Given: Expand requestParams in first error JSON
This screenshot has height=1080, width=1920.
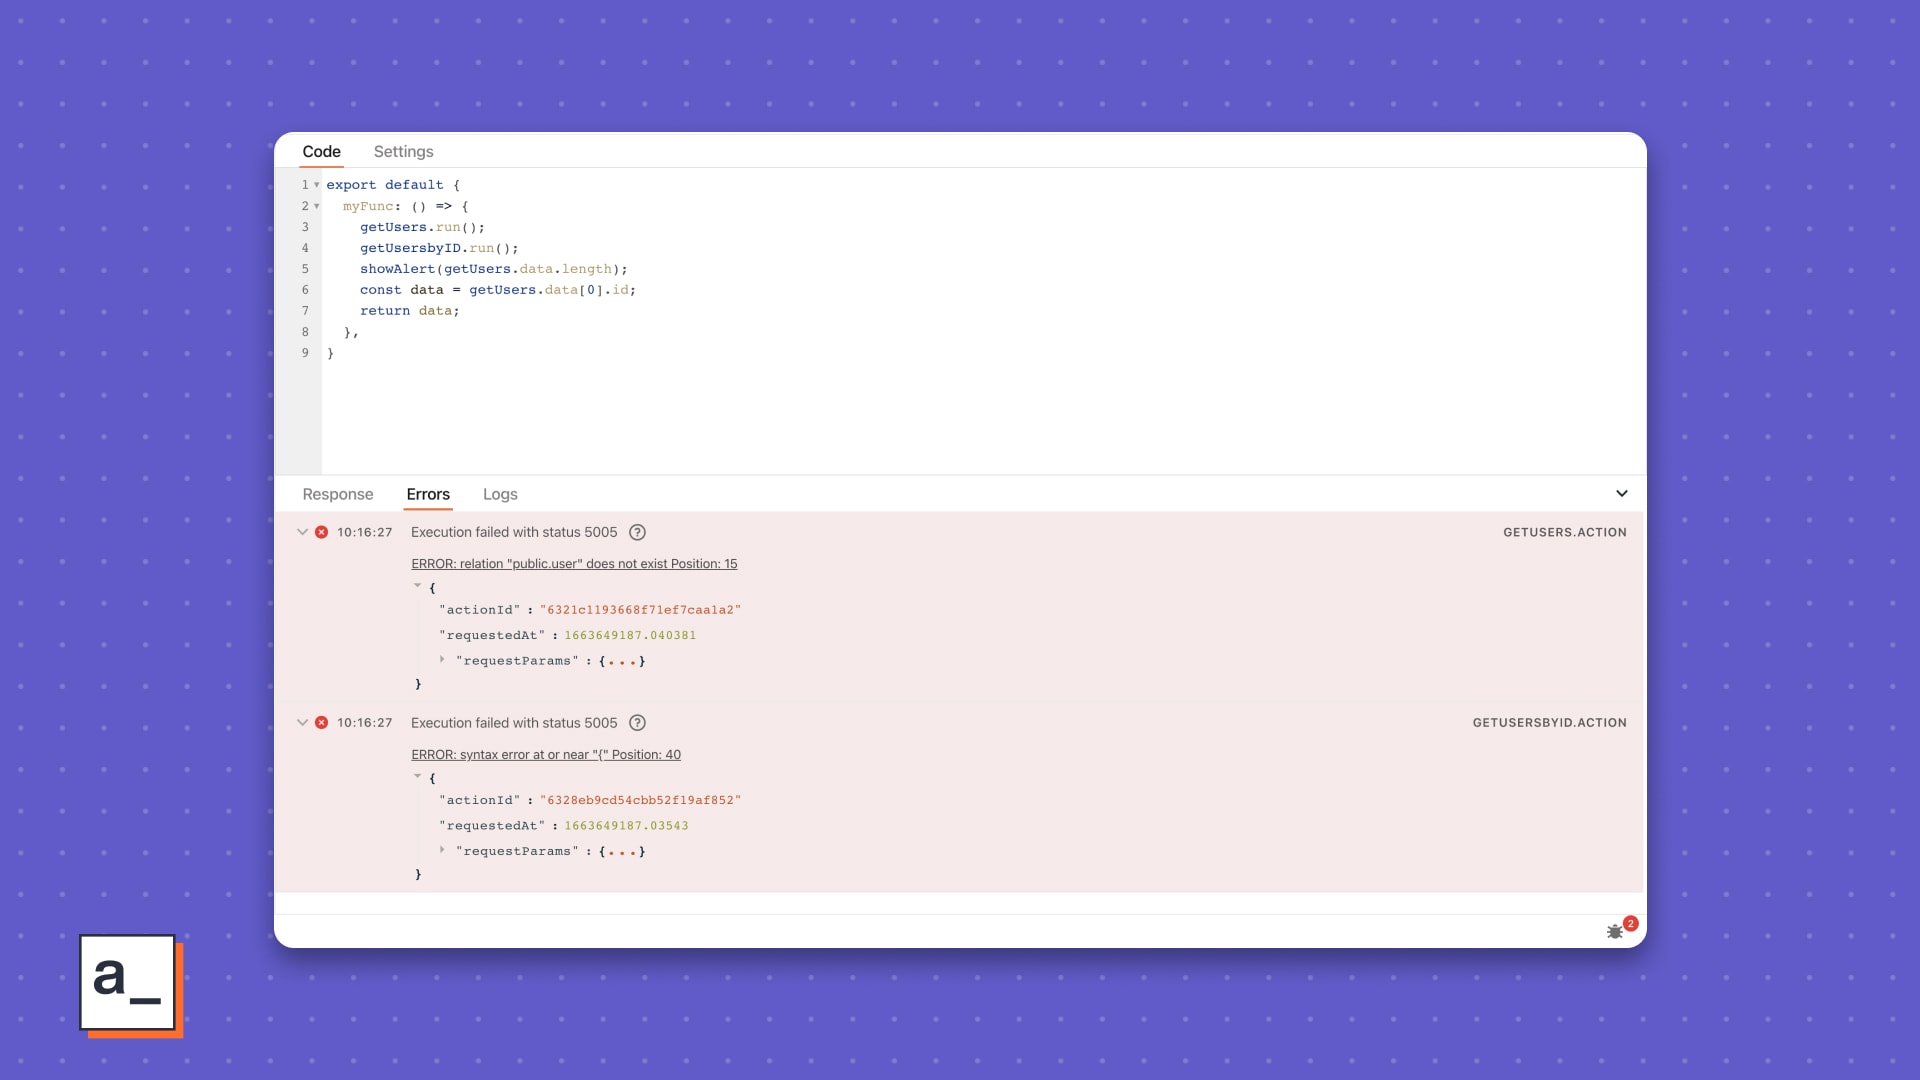Looking at the screenshot, I should click(442, 660).
